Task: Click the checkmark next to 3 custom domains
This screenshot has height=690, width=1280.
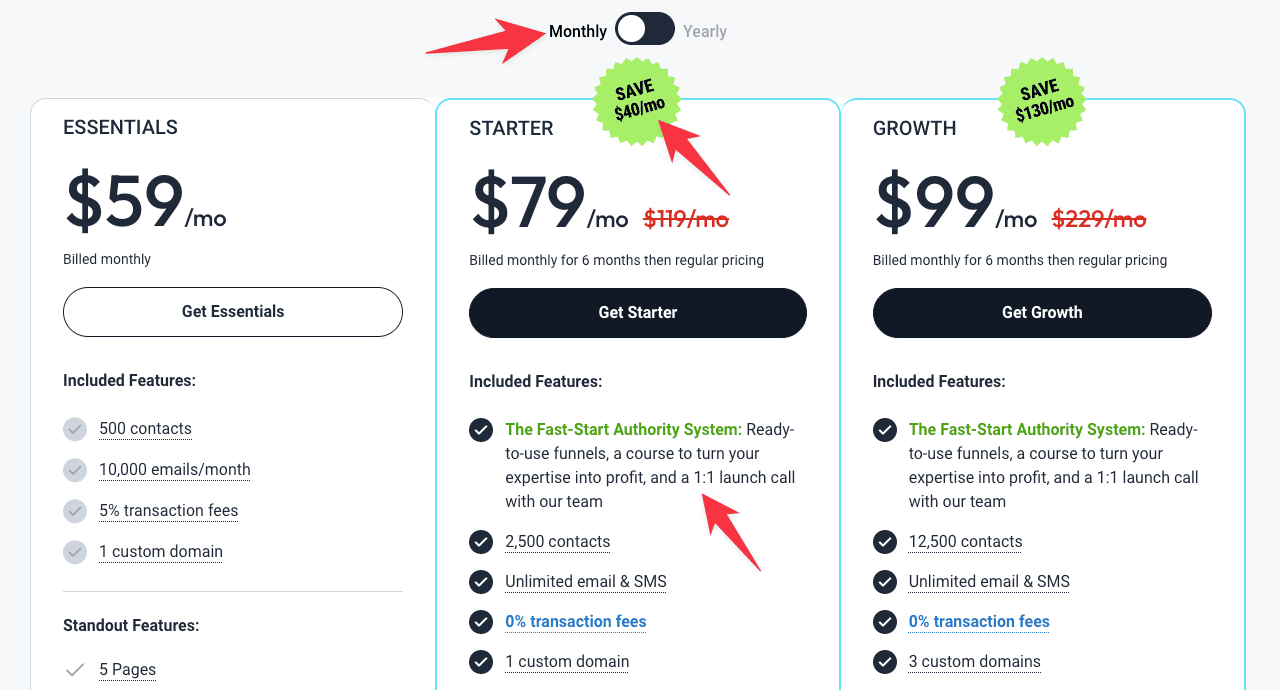Action: (884, 661)
